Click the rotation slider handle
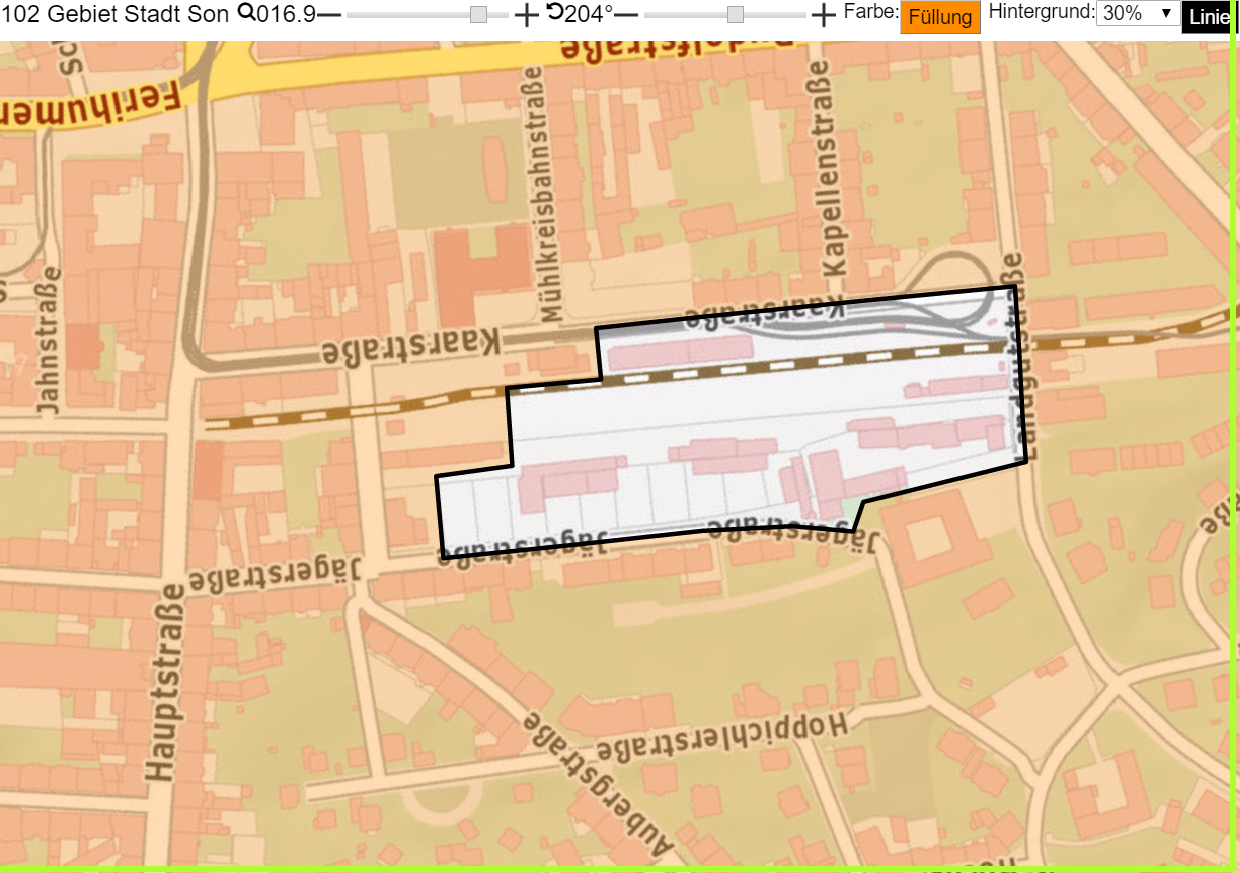The height and width of the screenshot is (873, 1240). tap(735, 14)
